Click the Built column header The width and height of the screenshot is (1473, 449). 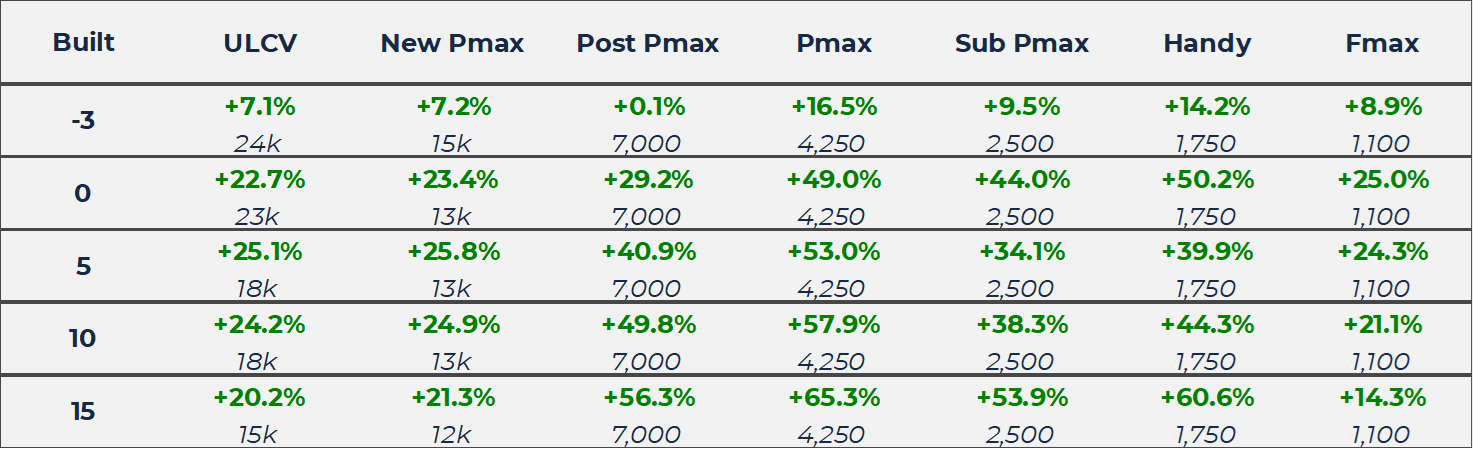click(84, 43)
